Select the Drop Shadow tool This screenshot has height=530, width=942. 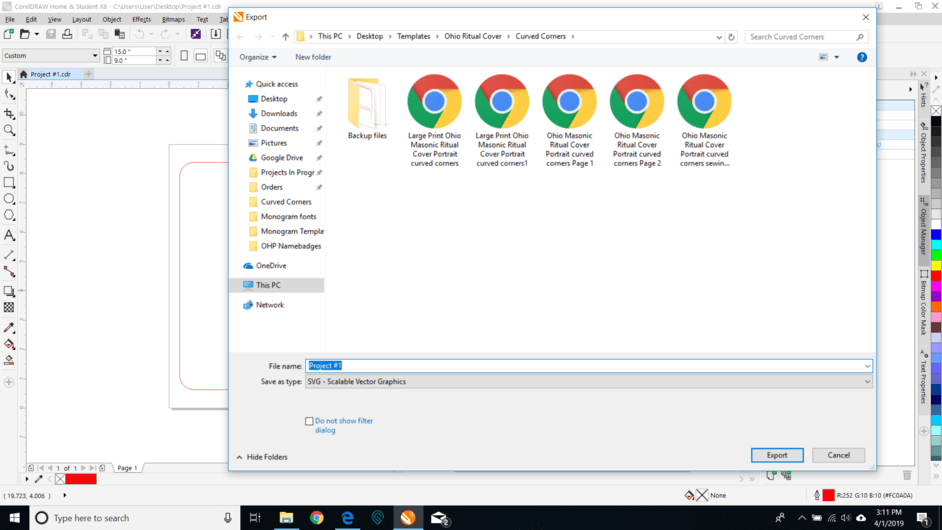tap(9, 291)
